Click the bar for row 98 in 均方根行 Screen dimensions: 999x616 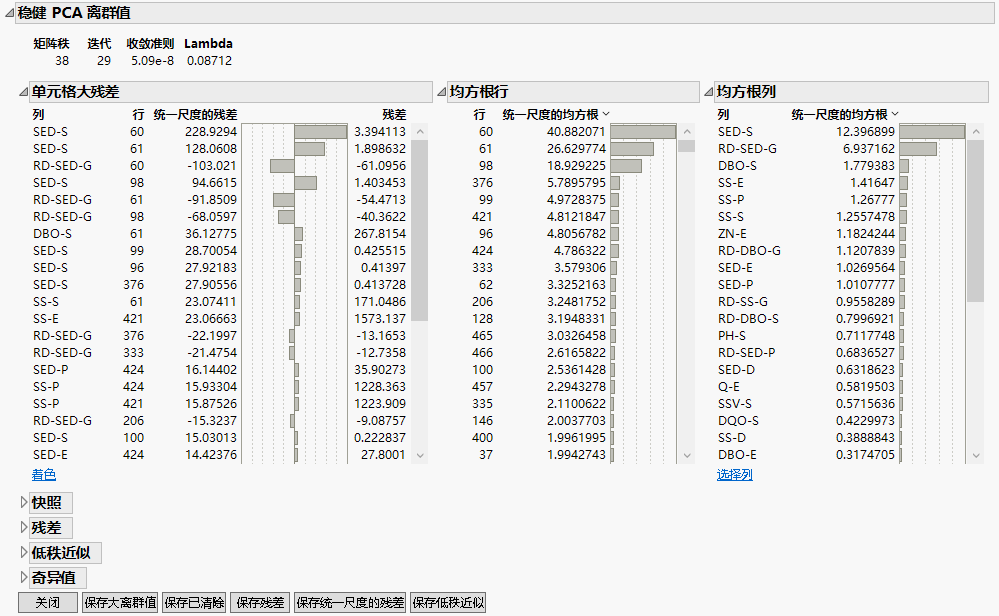click(x=626, y=166)
